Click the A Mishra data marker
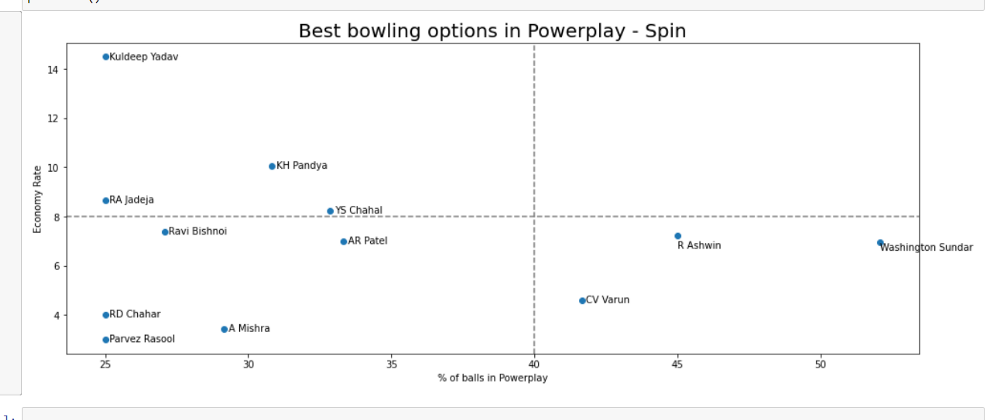This screenshot has width=1000, height=420. tap(224, 329)
